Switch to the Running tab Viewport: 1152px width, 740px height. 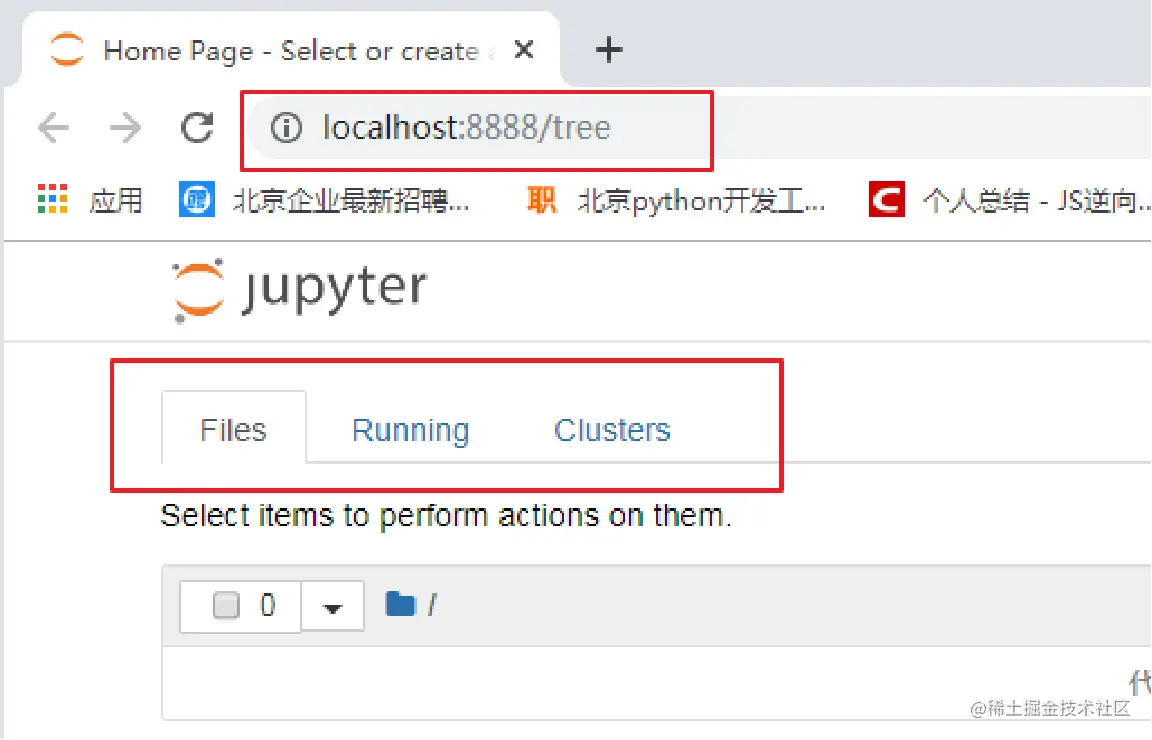tap(410, 431)
